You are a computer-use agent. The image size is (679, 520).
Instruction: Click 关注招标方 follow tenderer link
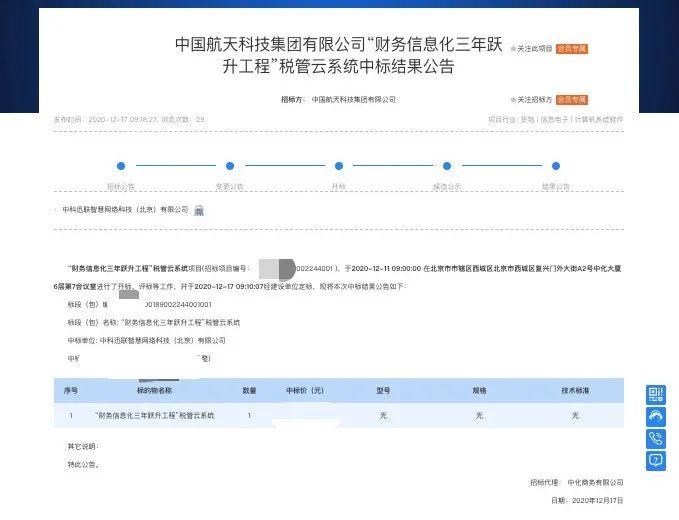click(535, 100)
